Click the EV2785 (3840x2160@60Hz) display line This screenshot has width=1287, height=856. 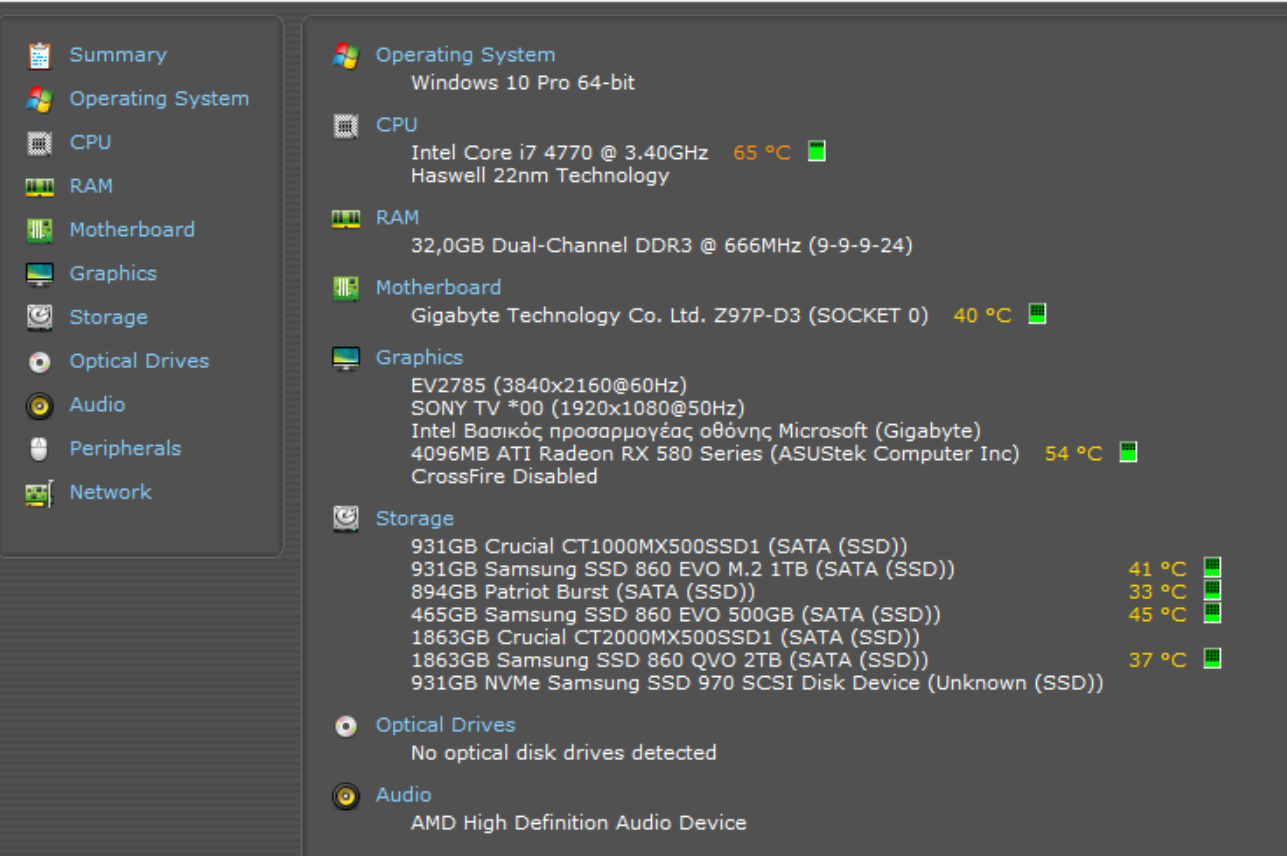(x=549, y=385)
